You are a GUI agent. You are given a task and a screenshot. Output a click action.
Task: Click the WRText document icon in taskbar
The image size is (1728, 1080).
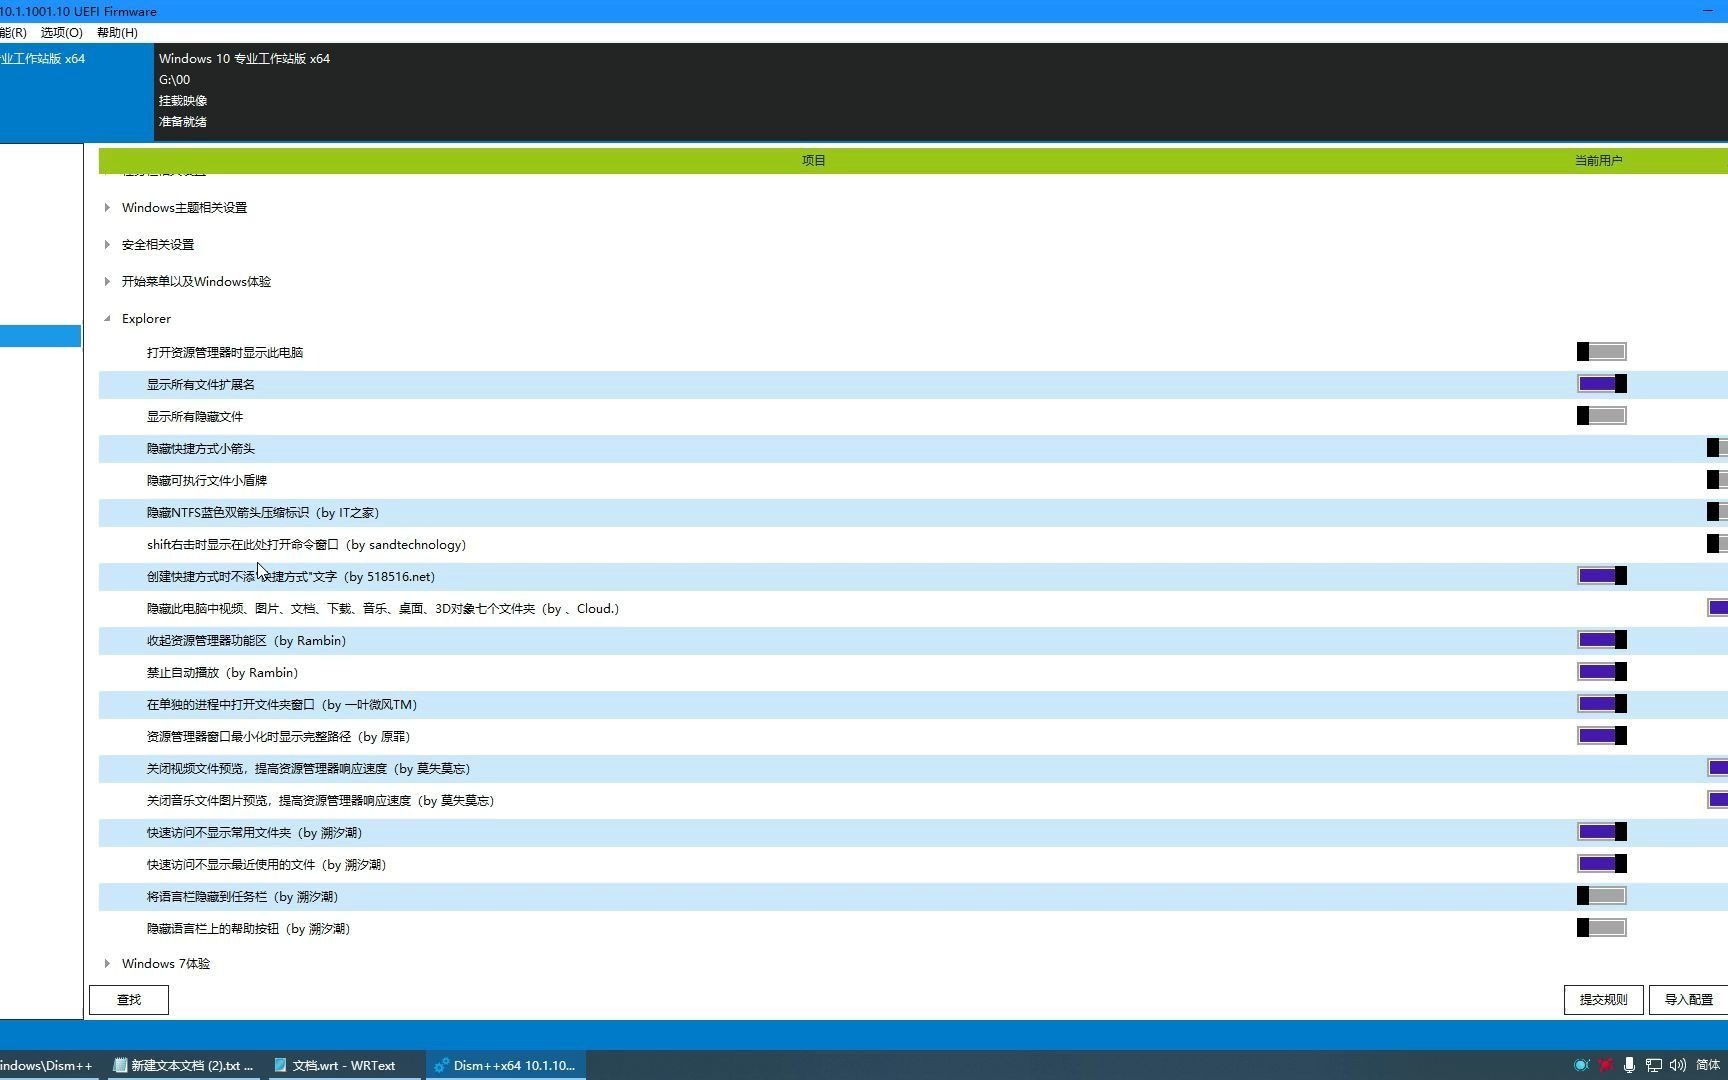point(281,1065)
